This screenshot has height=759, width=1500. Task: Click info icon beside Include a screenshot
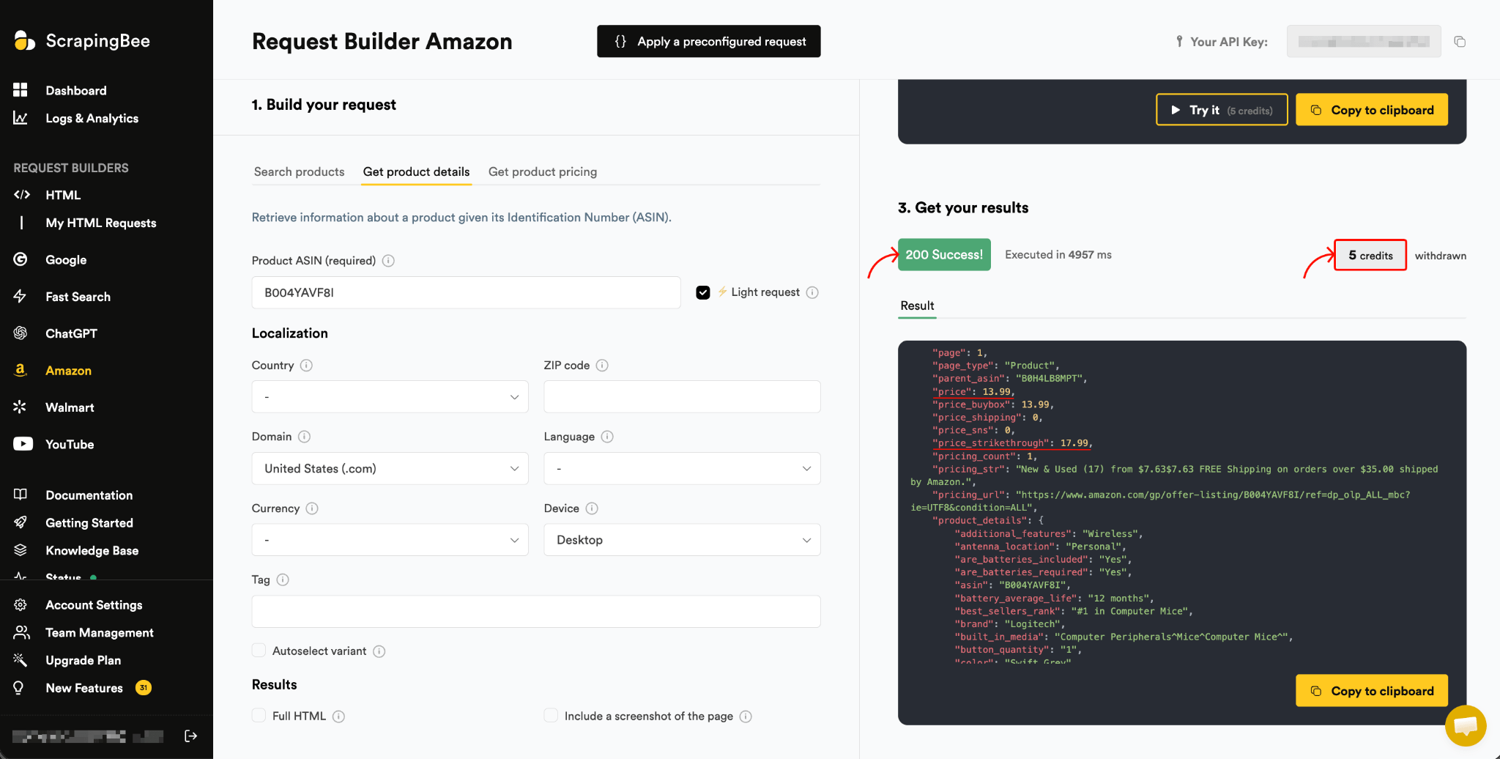click(x=746, y=717)
